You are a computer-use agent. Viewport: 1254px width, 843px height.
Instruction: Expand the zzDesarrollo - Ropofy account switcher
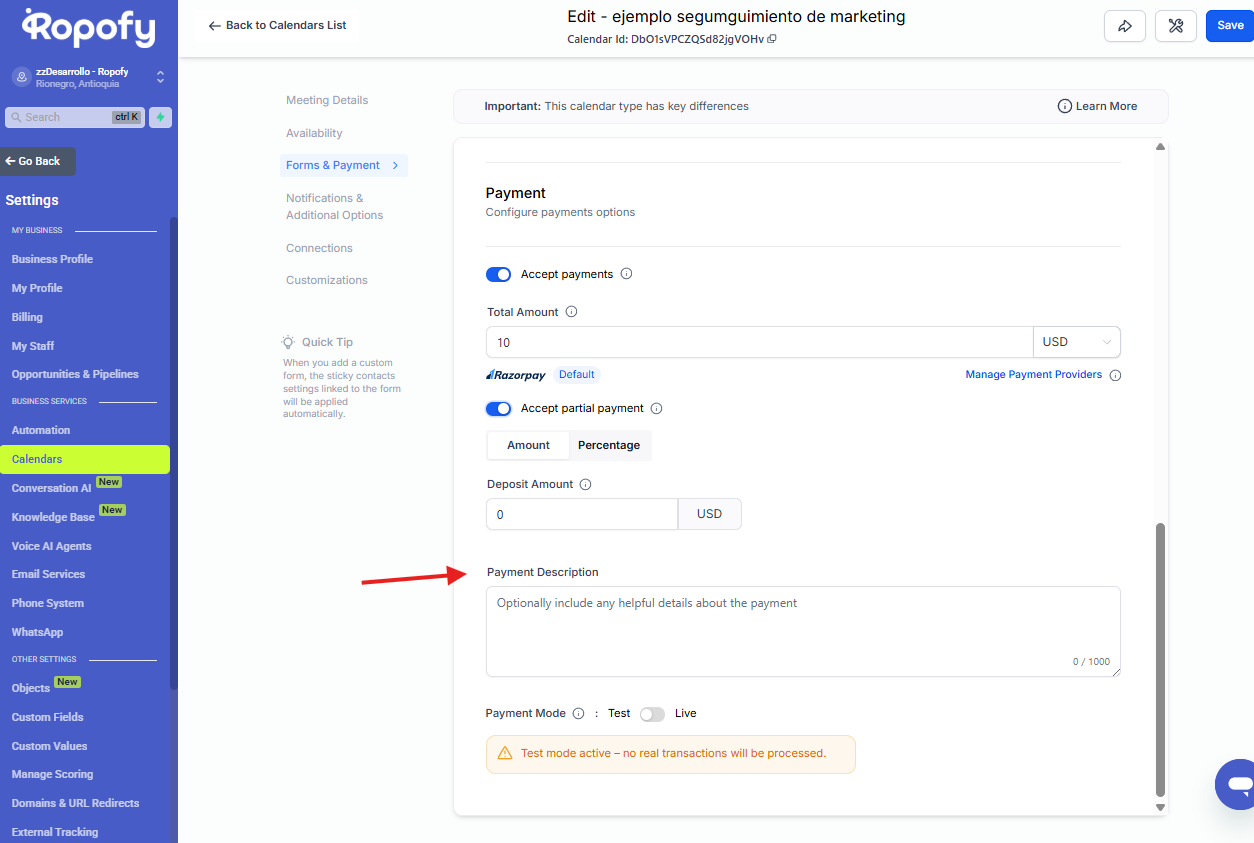click(x=160, y=77)
